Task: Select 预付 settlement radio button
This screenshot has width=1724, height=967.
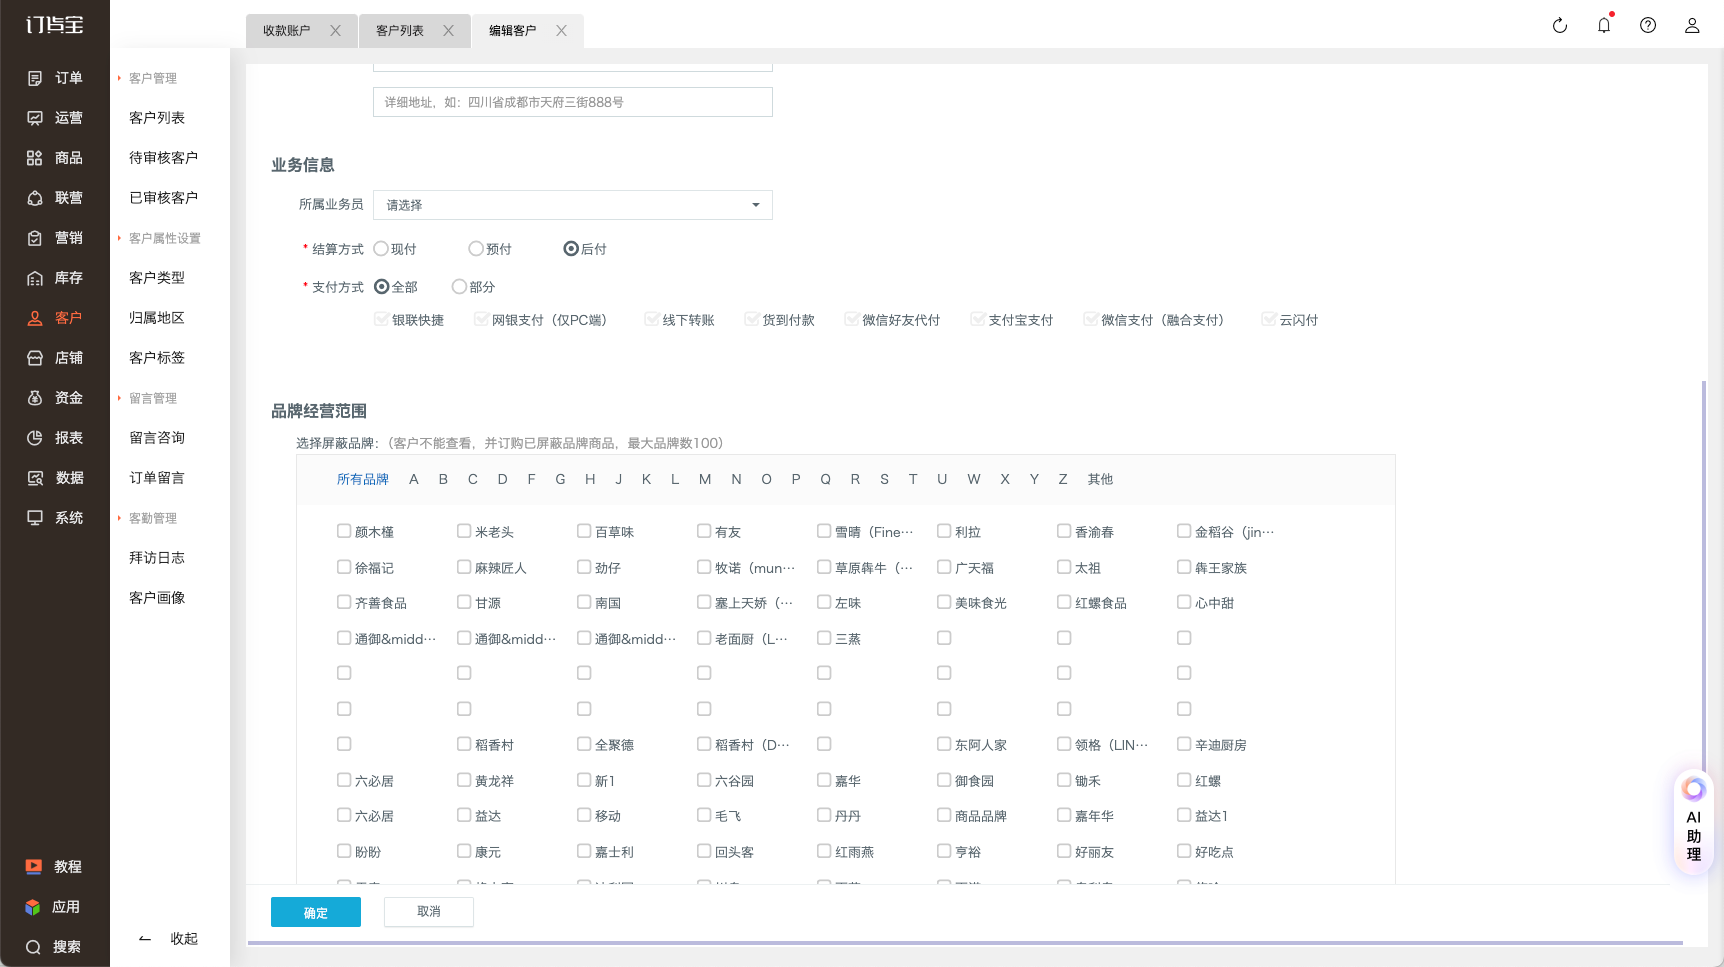Action: pyautogui.click(x=476, y=249)
